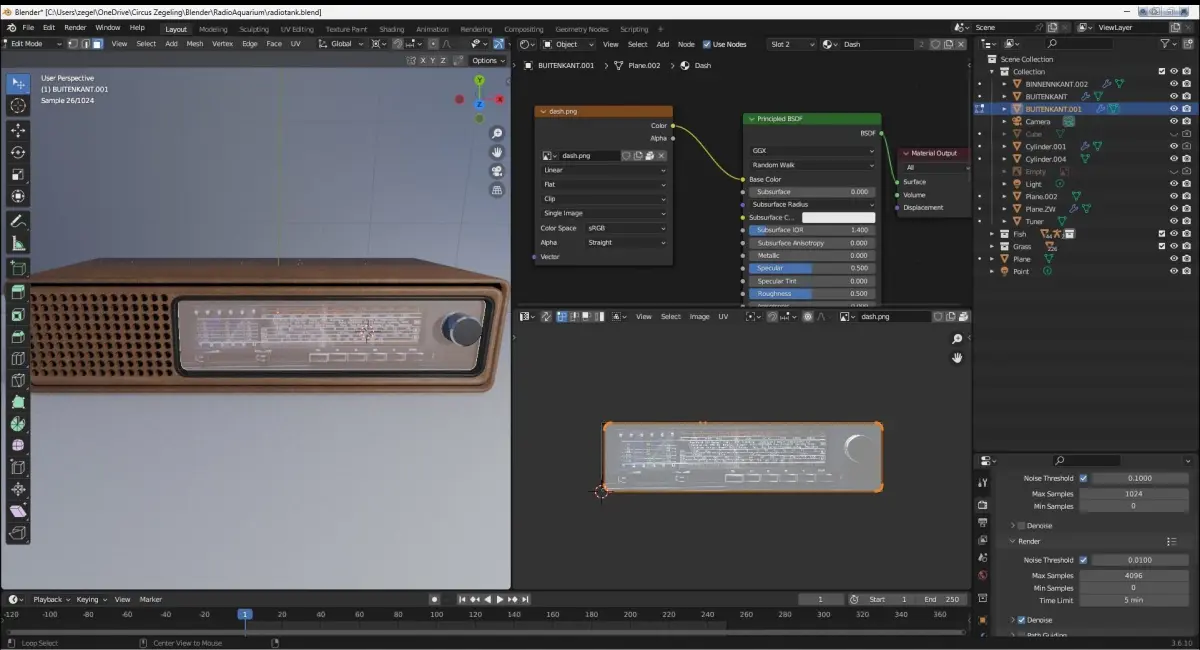
Task: Open the Output properties tab icon
Action: (x=982, y=523)
